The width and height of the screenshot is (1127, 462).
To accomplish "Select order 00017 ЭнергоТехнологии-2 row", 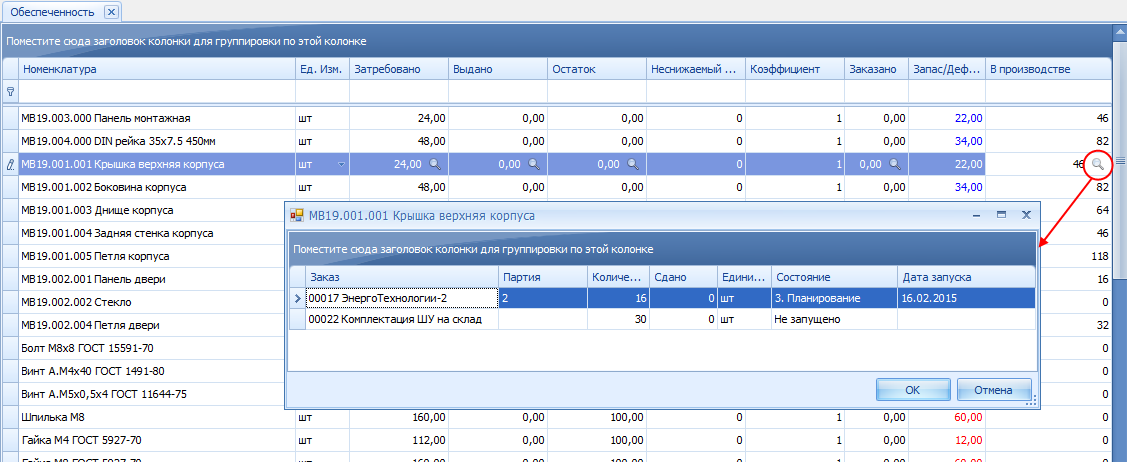I will [x=662, y=297].
